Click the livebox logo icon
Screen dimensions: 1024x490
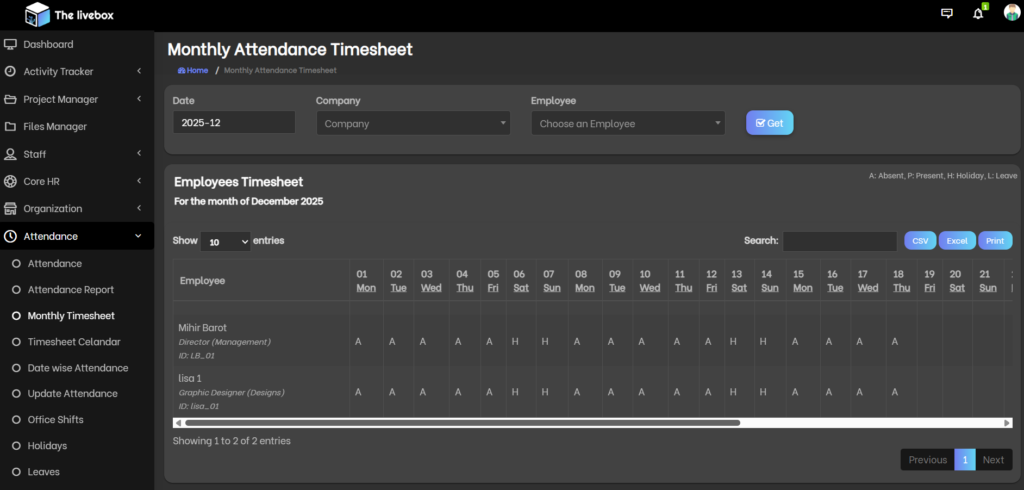pyautogui.click(x=37, y=14)
